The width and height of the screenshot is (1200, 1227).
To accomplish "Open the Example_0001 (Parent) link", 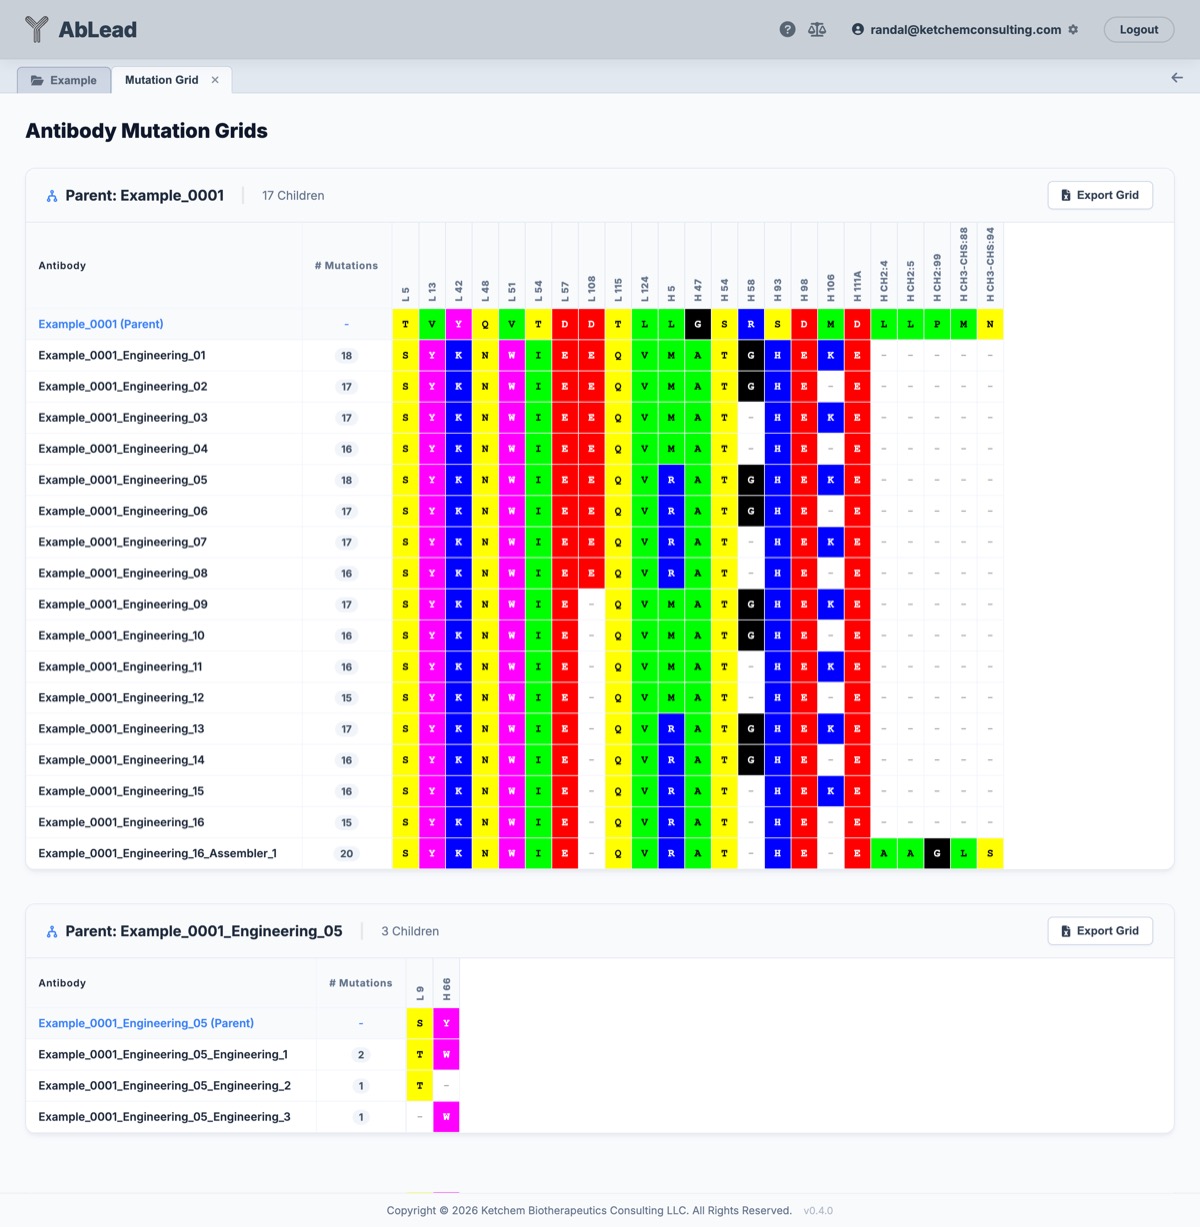I will point(100,324).
